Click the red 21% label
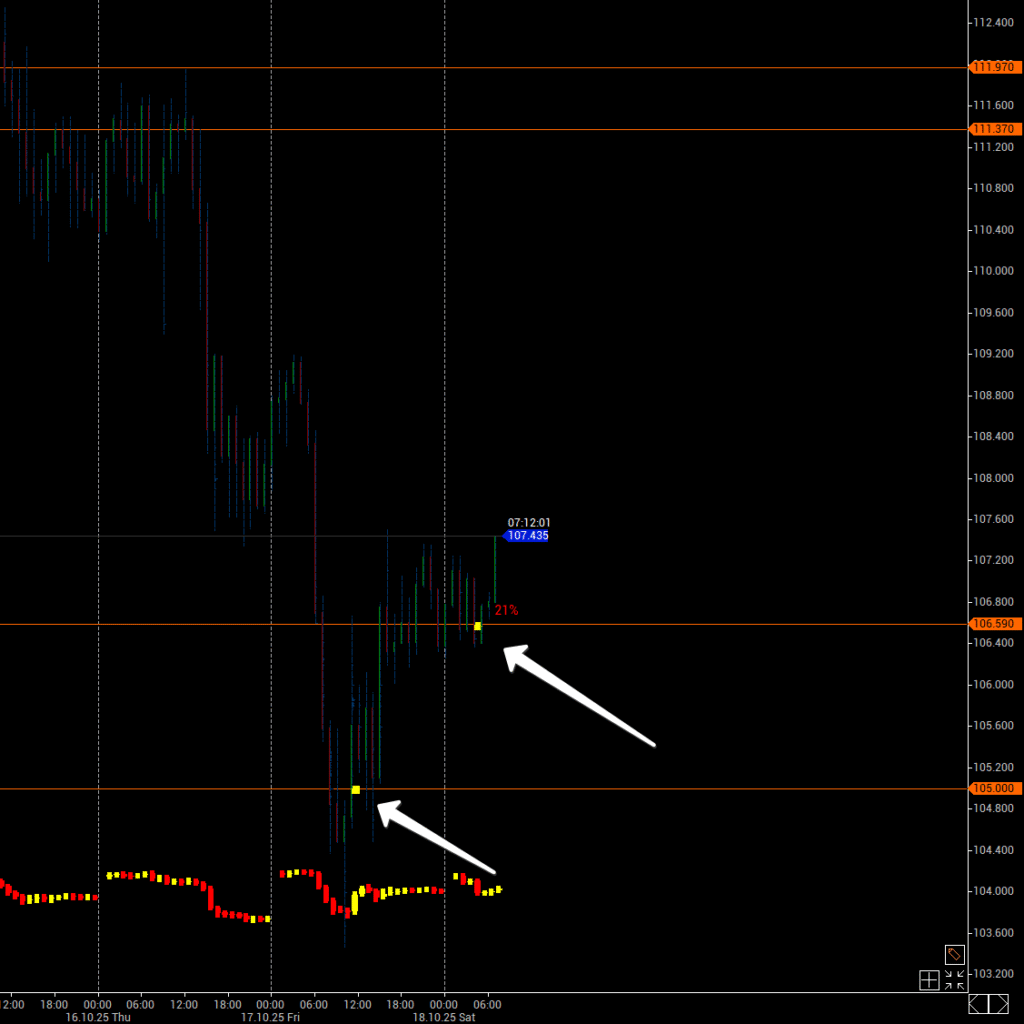Viewport: 1024px width, 1024px height. [506, 610]
